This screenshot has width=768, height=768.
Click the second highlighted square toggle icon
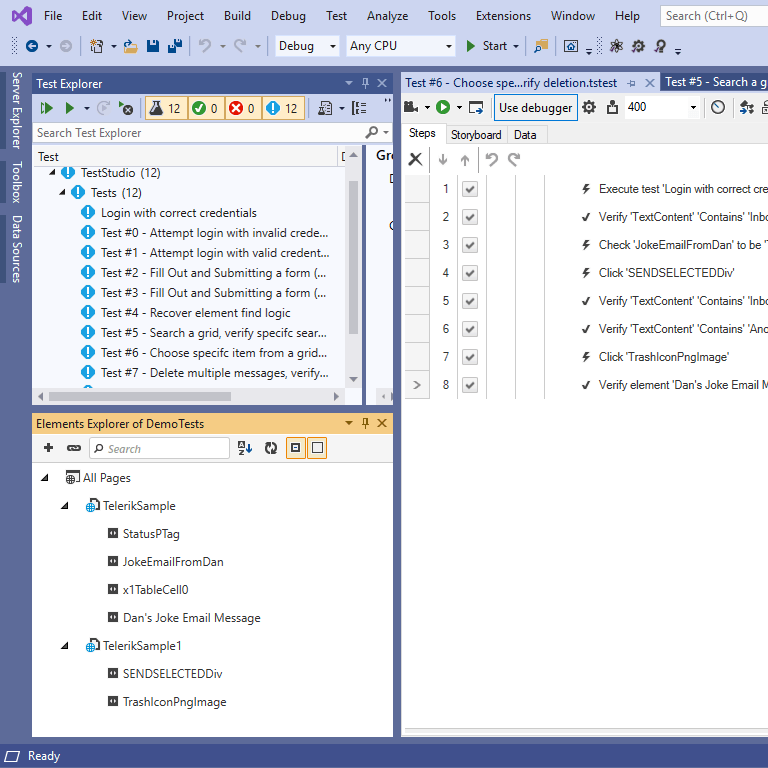point(317,448)
